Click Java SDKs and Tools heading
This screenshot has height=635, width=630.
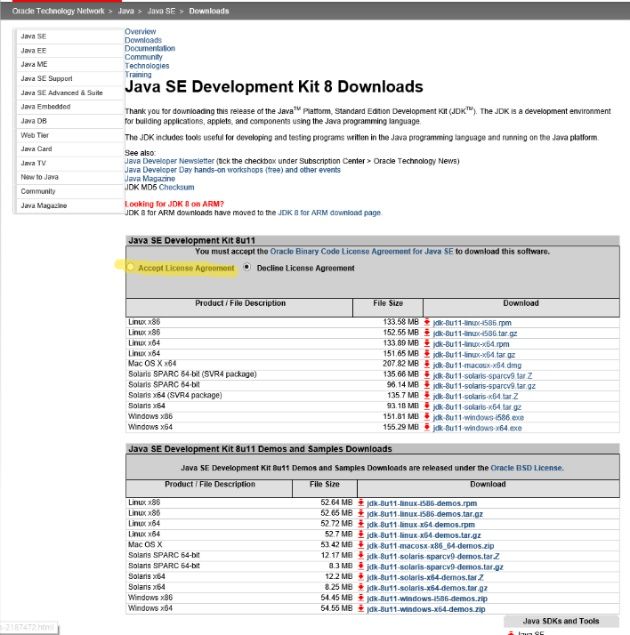(x=561, y=621)
